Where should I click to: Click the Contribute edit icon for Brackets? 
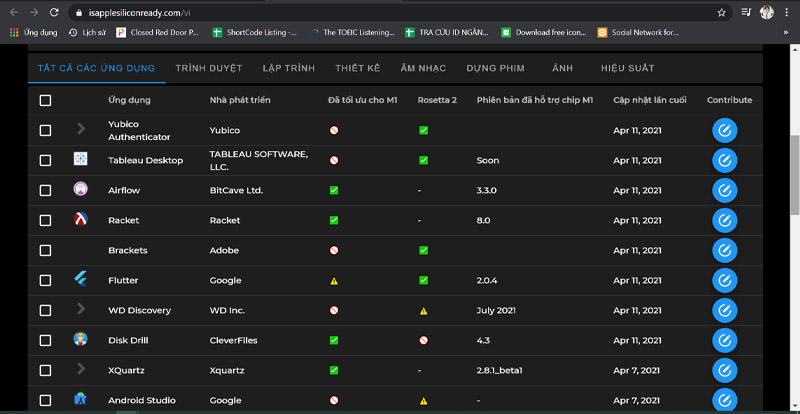724,251
